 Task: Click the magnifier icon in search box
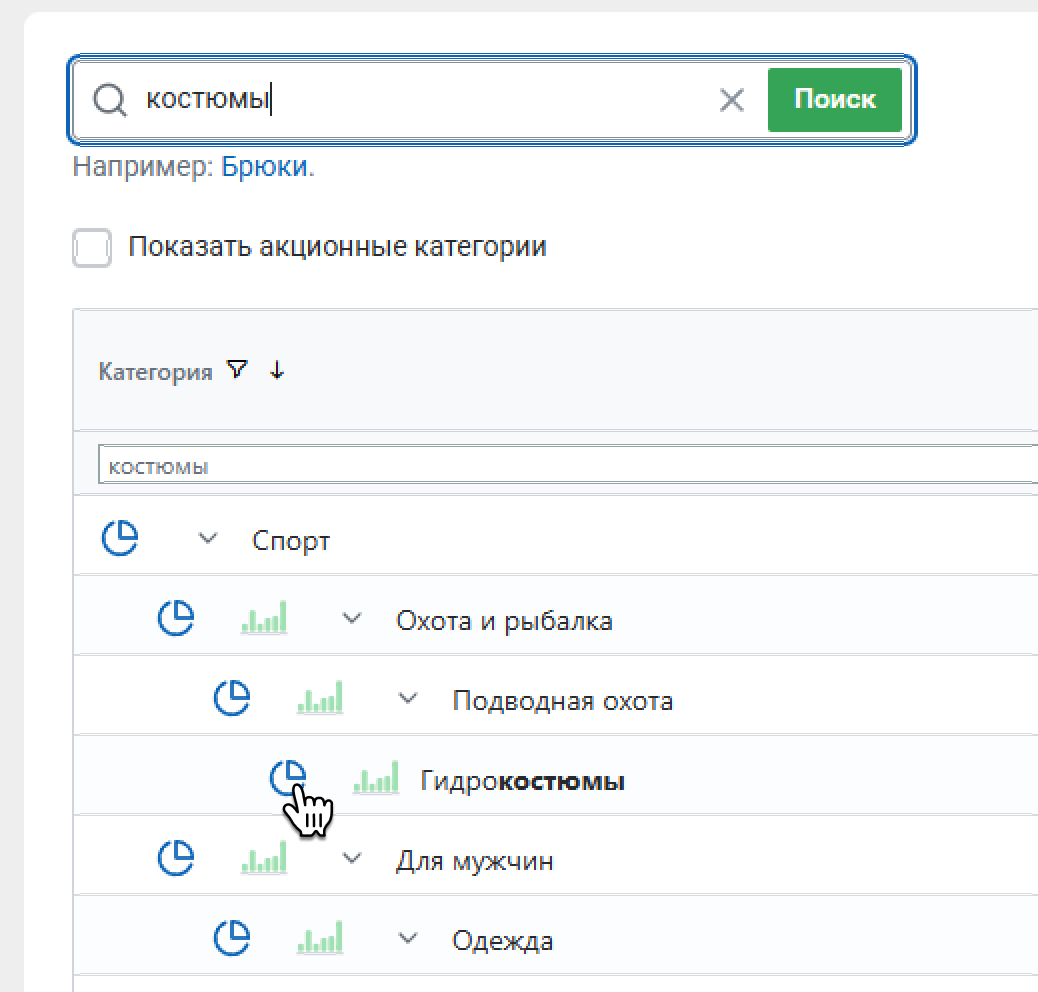pos(109,101)
